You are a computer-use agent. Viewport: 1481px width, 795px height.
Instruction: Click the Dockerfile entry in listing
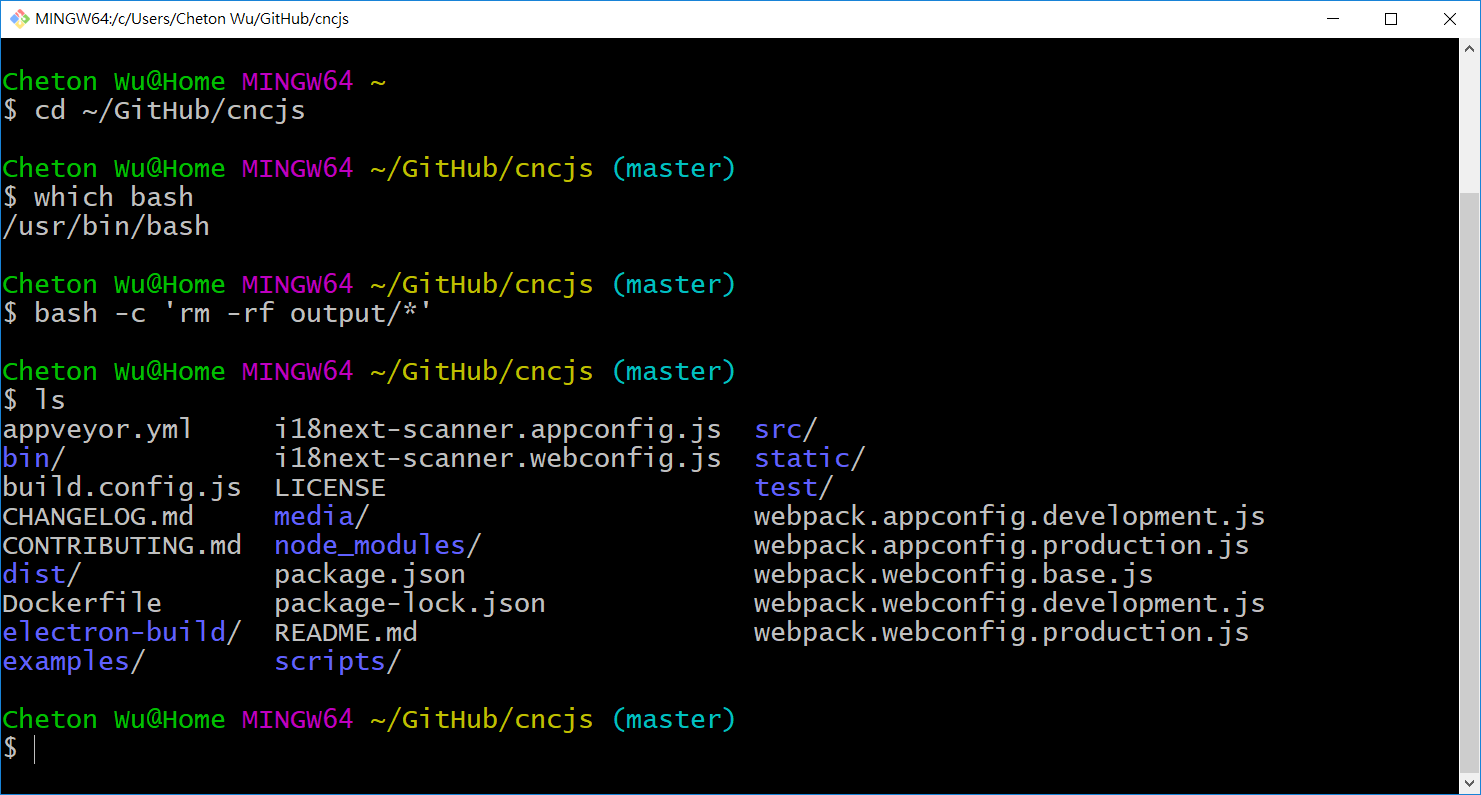[x=81, y=604]
